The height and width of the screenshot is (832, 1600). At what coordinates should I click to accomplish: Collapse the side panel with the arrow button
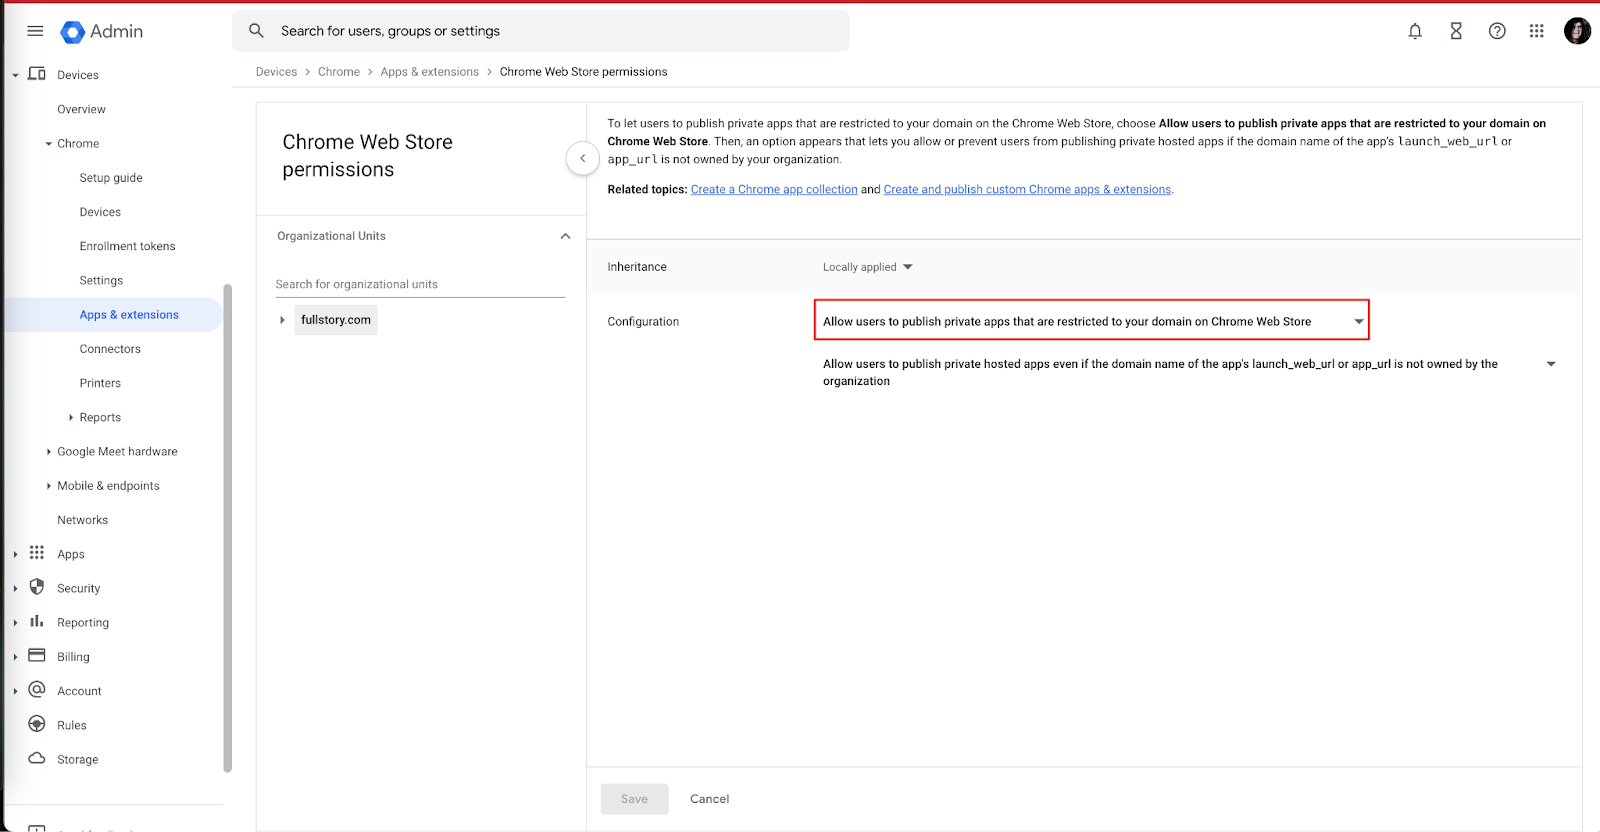582,158
